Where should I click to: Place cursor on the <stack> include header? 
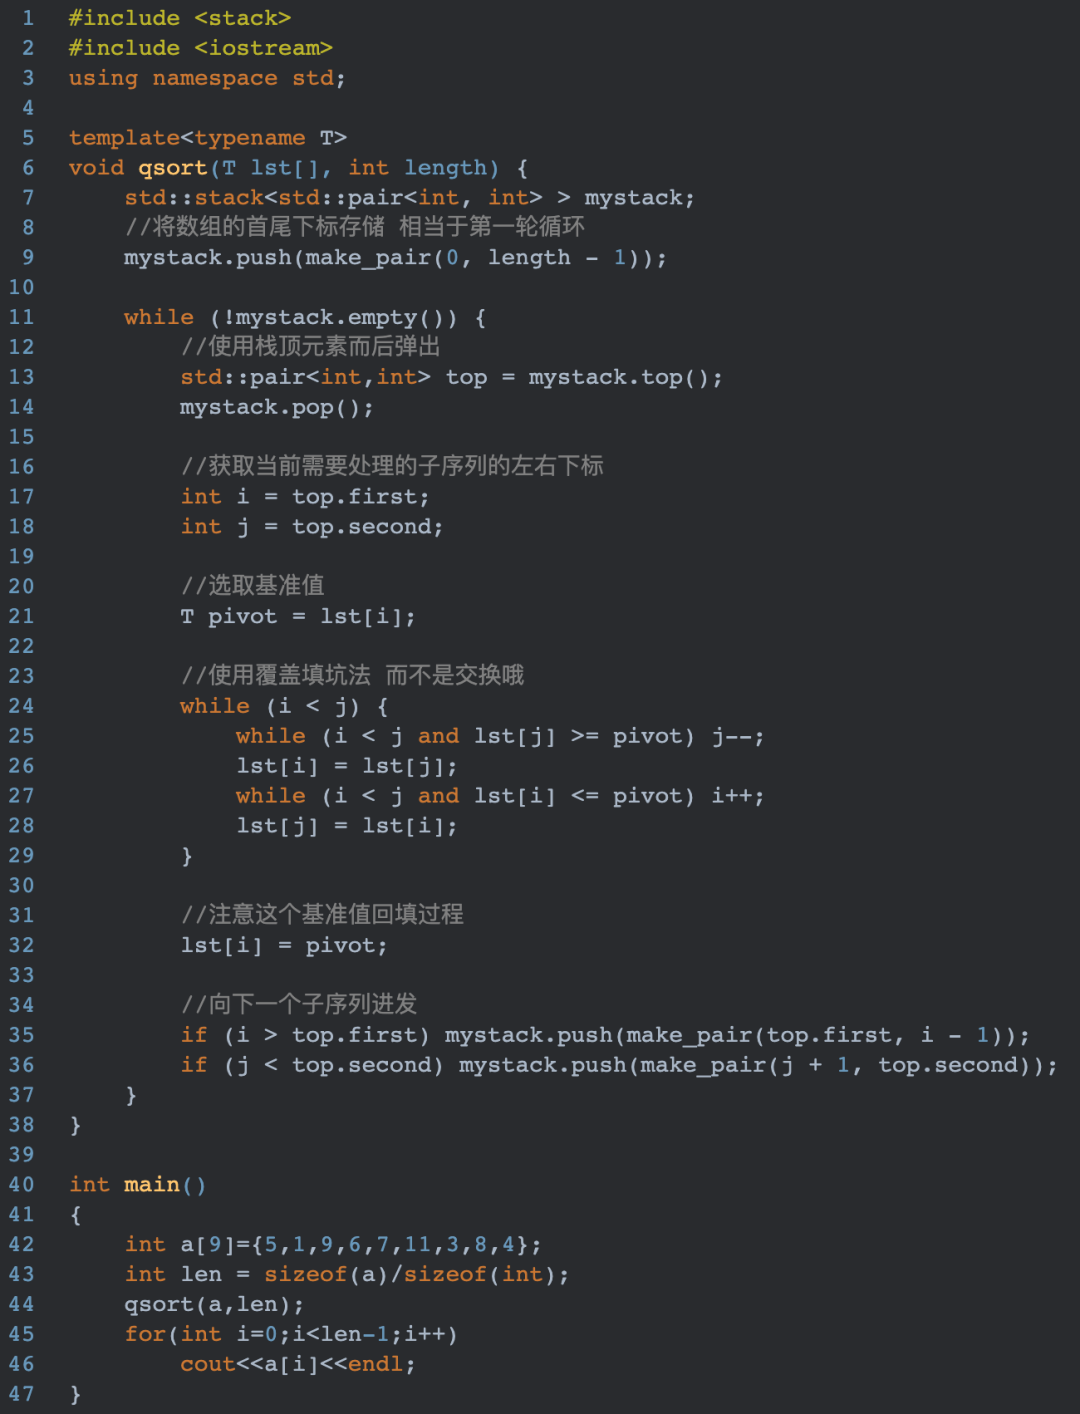(242, 18)
